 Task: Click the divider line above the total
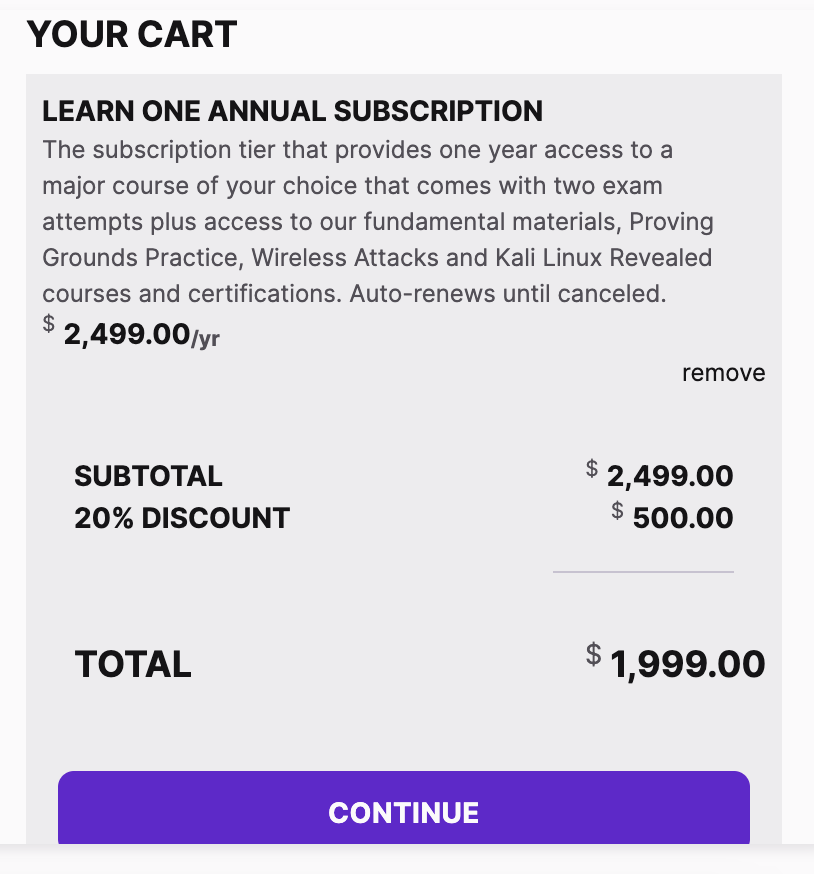pyautogui.click(x=643, y=572)
